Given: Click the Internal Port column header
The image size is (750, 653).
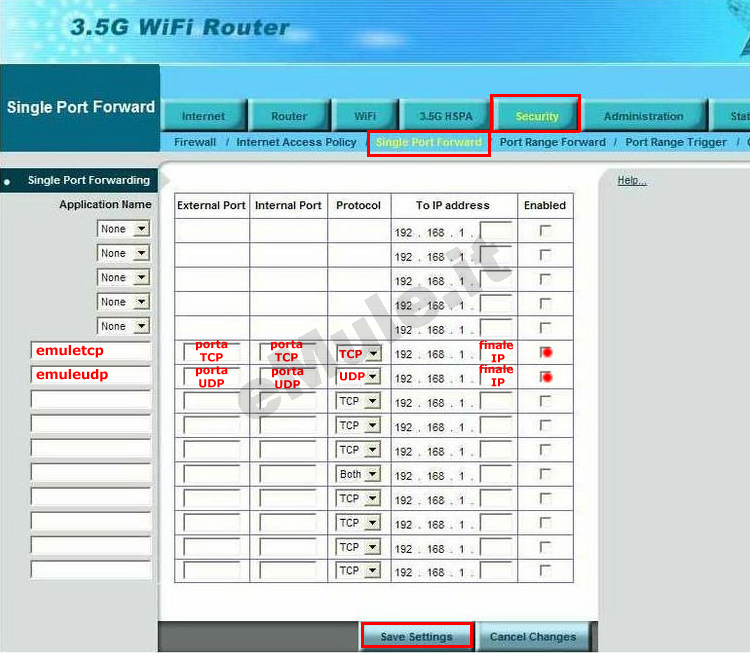Looking at the screenshot, I should [288, 205].
